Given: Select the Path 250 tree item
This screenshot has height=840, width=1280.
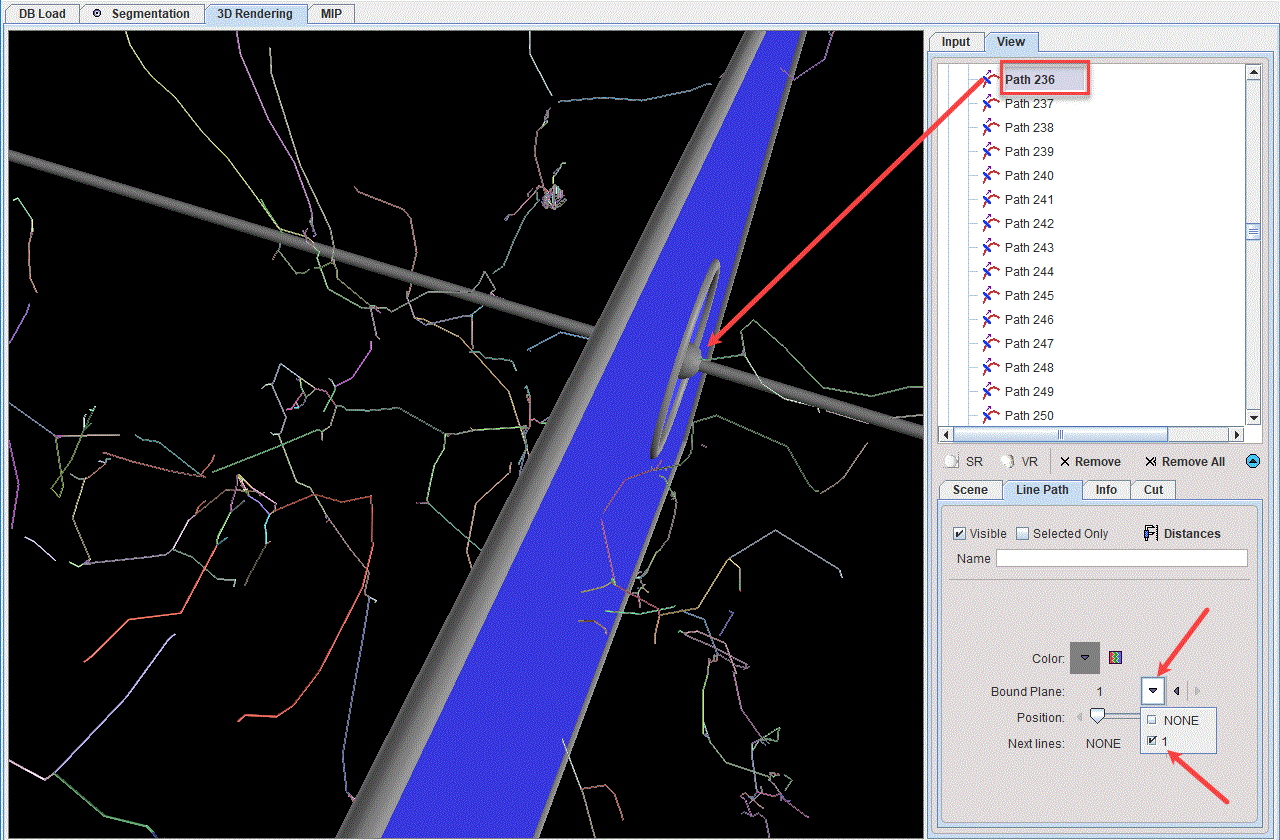Looking at the screenshot, I should 1029,415.
